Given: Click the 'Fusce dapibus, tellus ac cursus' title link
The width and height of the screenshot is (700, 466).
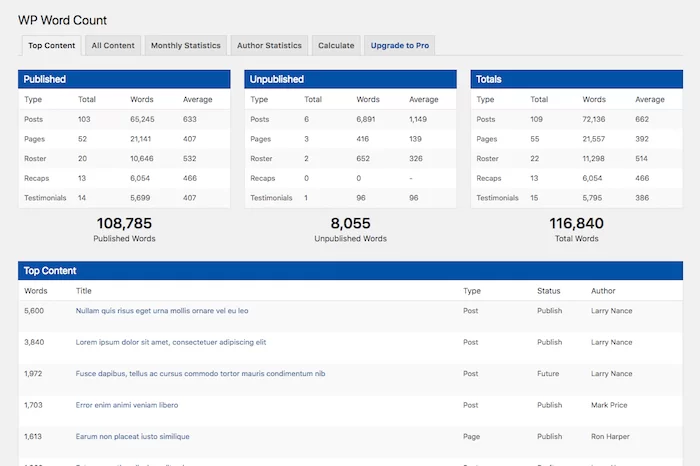Looking at the screenshot, I should pyautogui.click(x=200, y=374).
